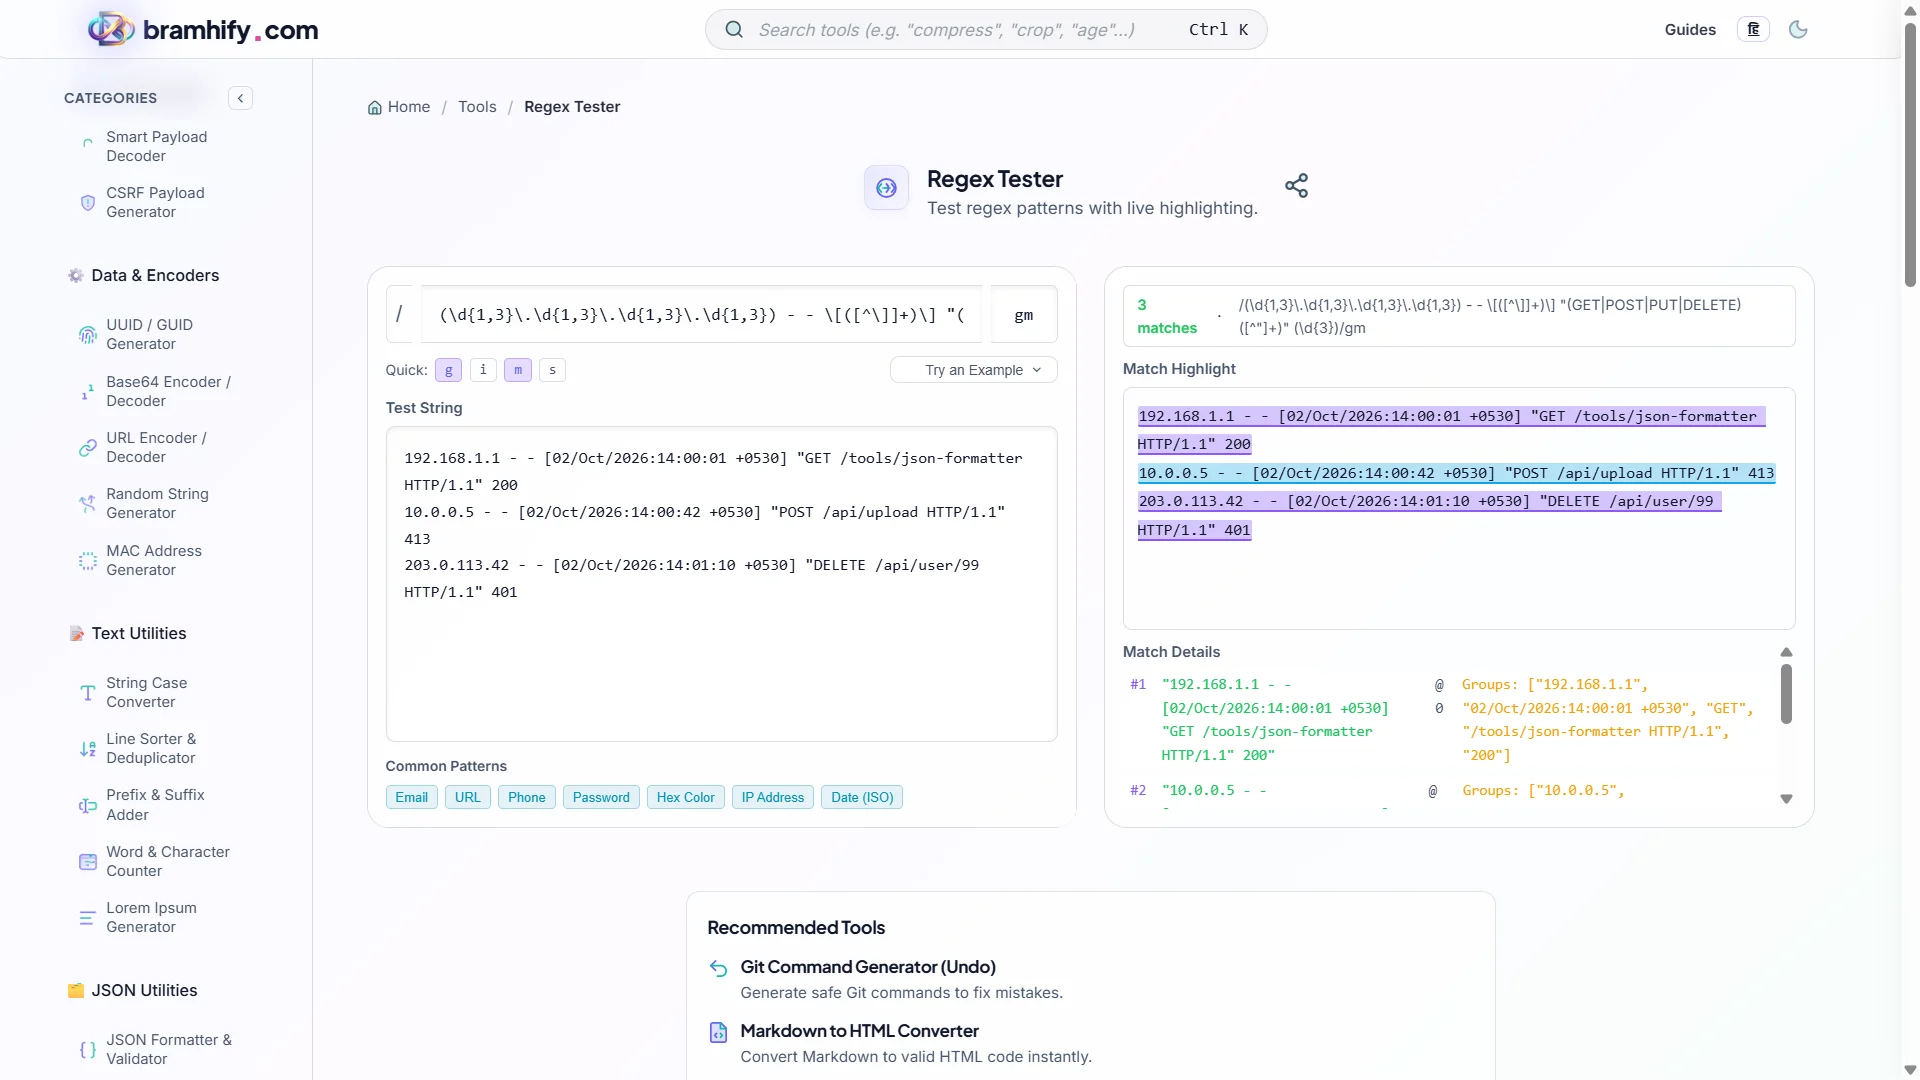Screen dimensions: 1920x1080
Task: Insert the Date (ISO) common pattern
Action: tap(862, 797)
